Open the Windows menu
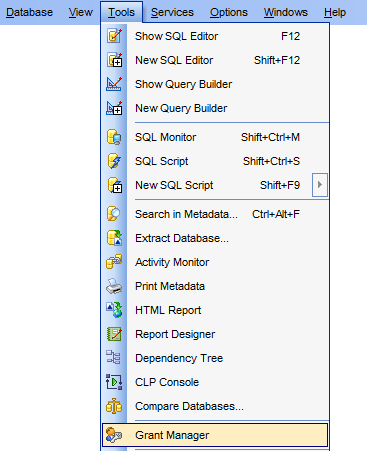The width and height of the screenshot is (367, 451). 286,12
